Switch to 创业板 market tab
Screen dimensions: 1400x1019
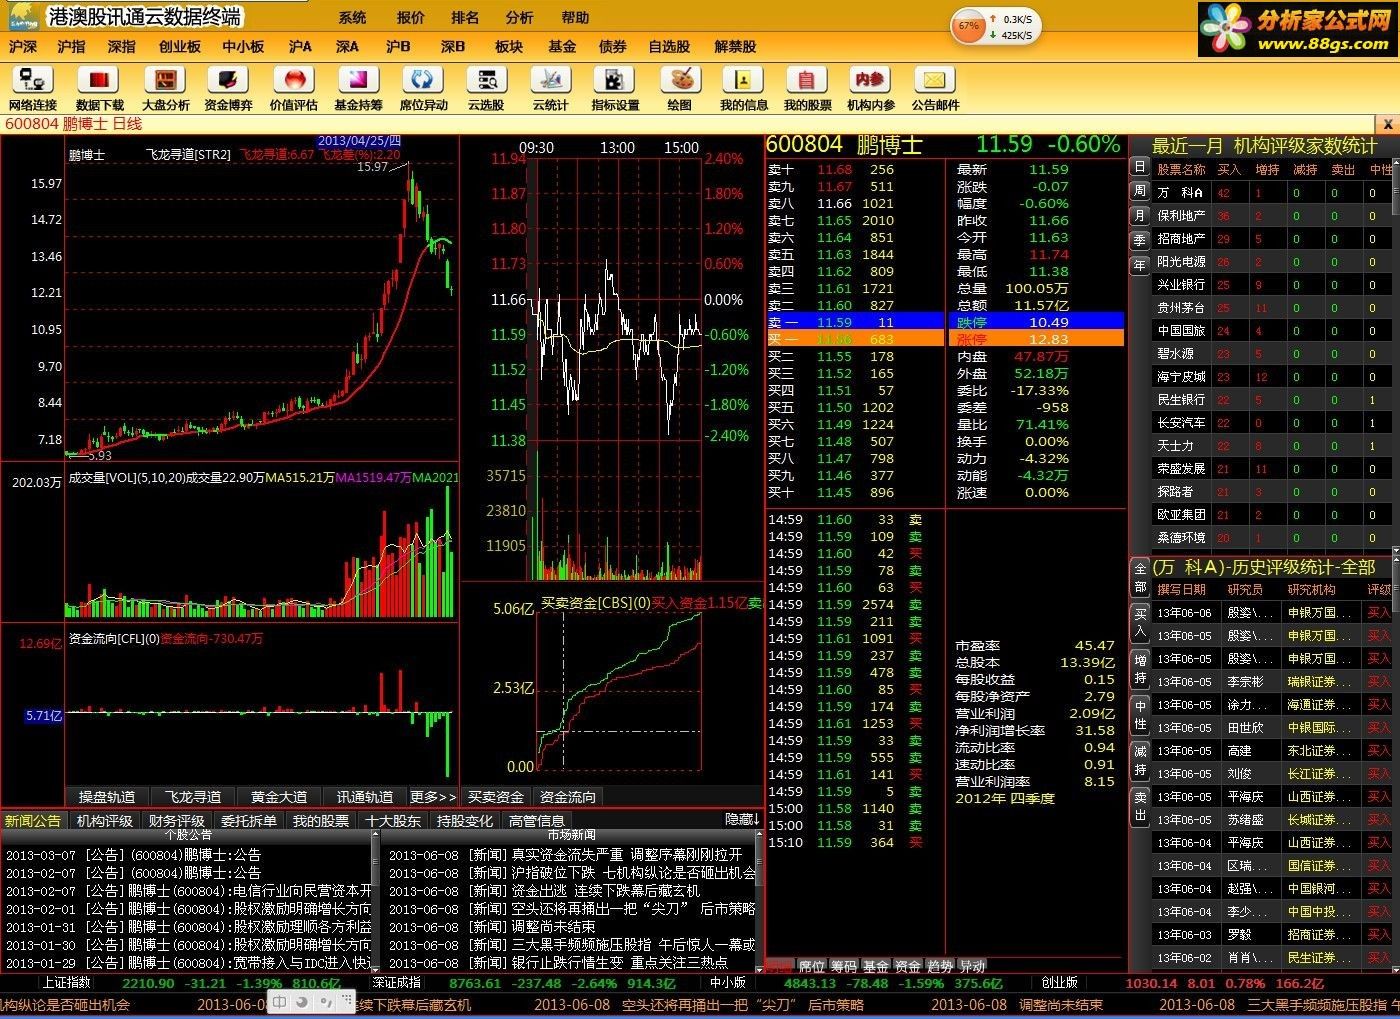tap(180, 46)
